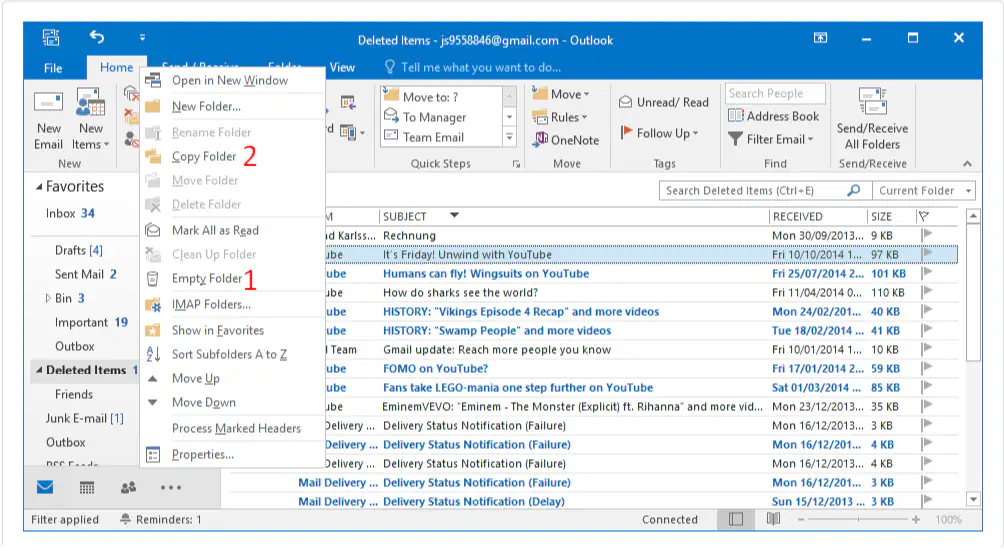Viewport: 1004px width, 551px height.
Task: Switch to Calendar view icon
Action: (x=87, y=488)
